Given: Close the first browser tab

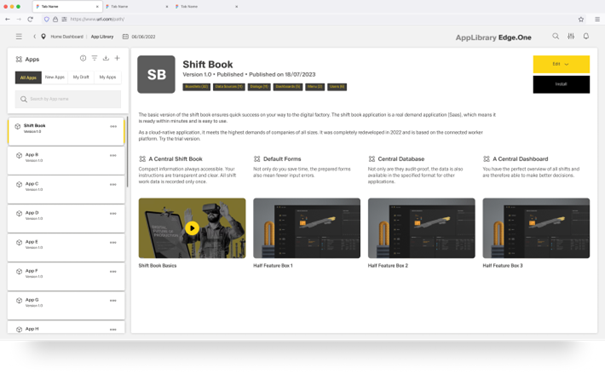Looking at the screenshot, I should (x=97, y=7).
